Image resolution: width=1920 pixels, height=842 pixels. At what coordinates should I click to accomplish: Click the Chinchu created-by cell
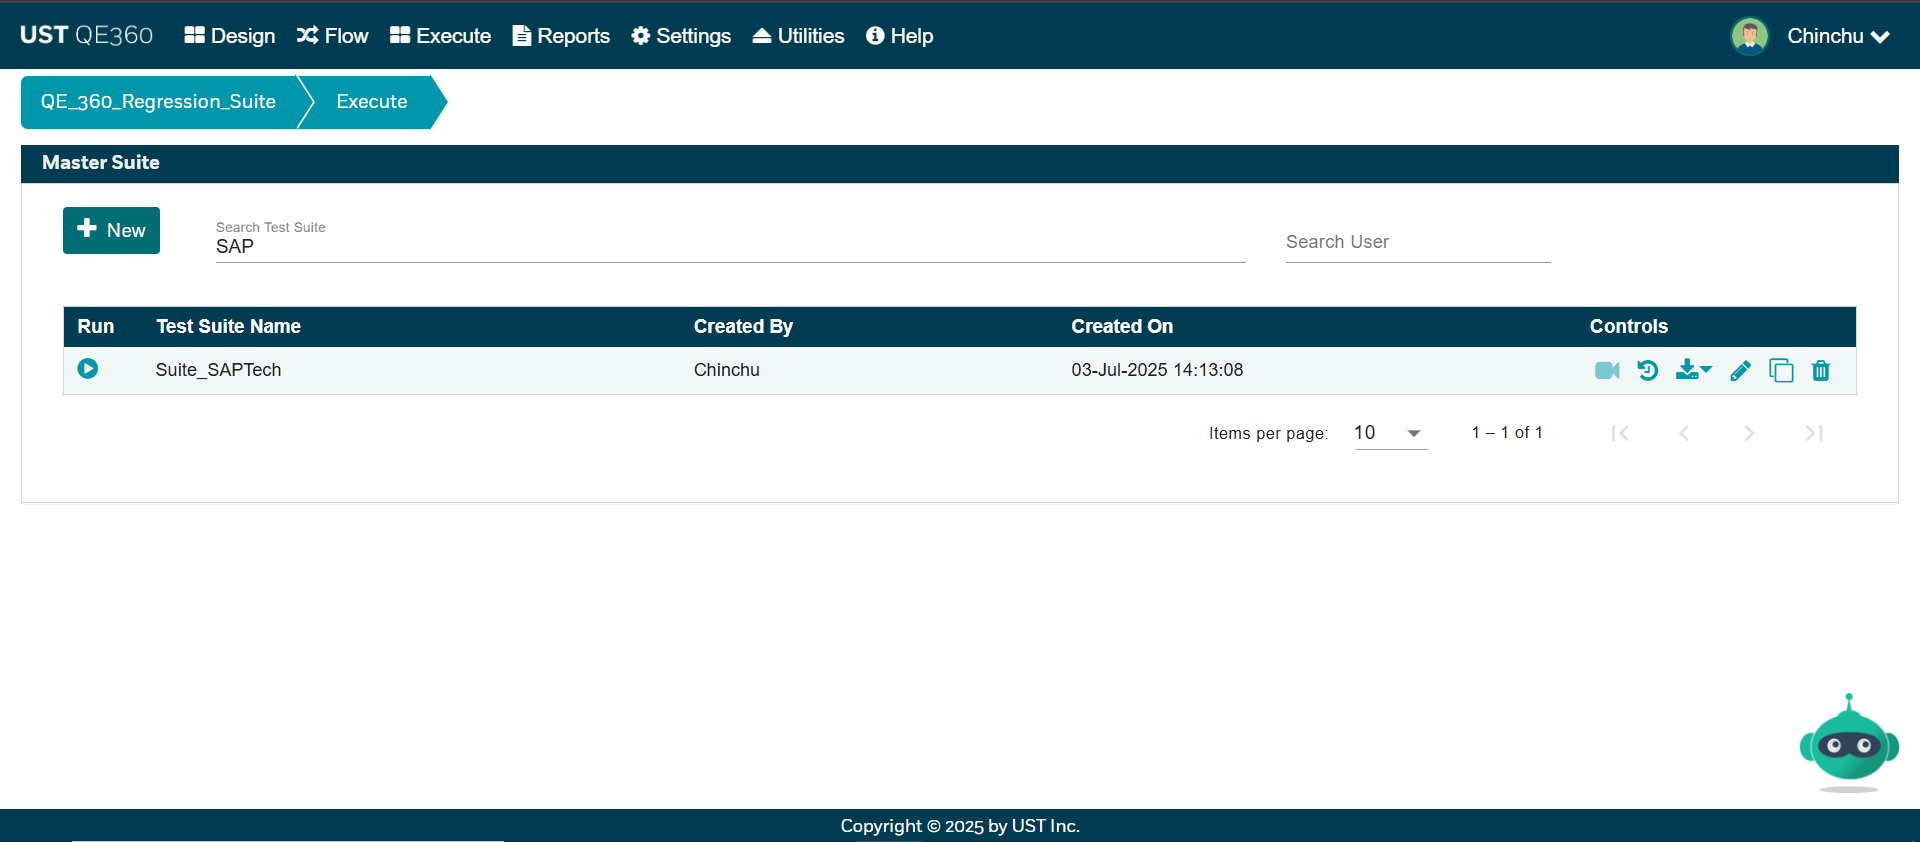click(727, 370)
